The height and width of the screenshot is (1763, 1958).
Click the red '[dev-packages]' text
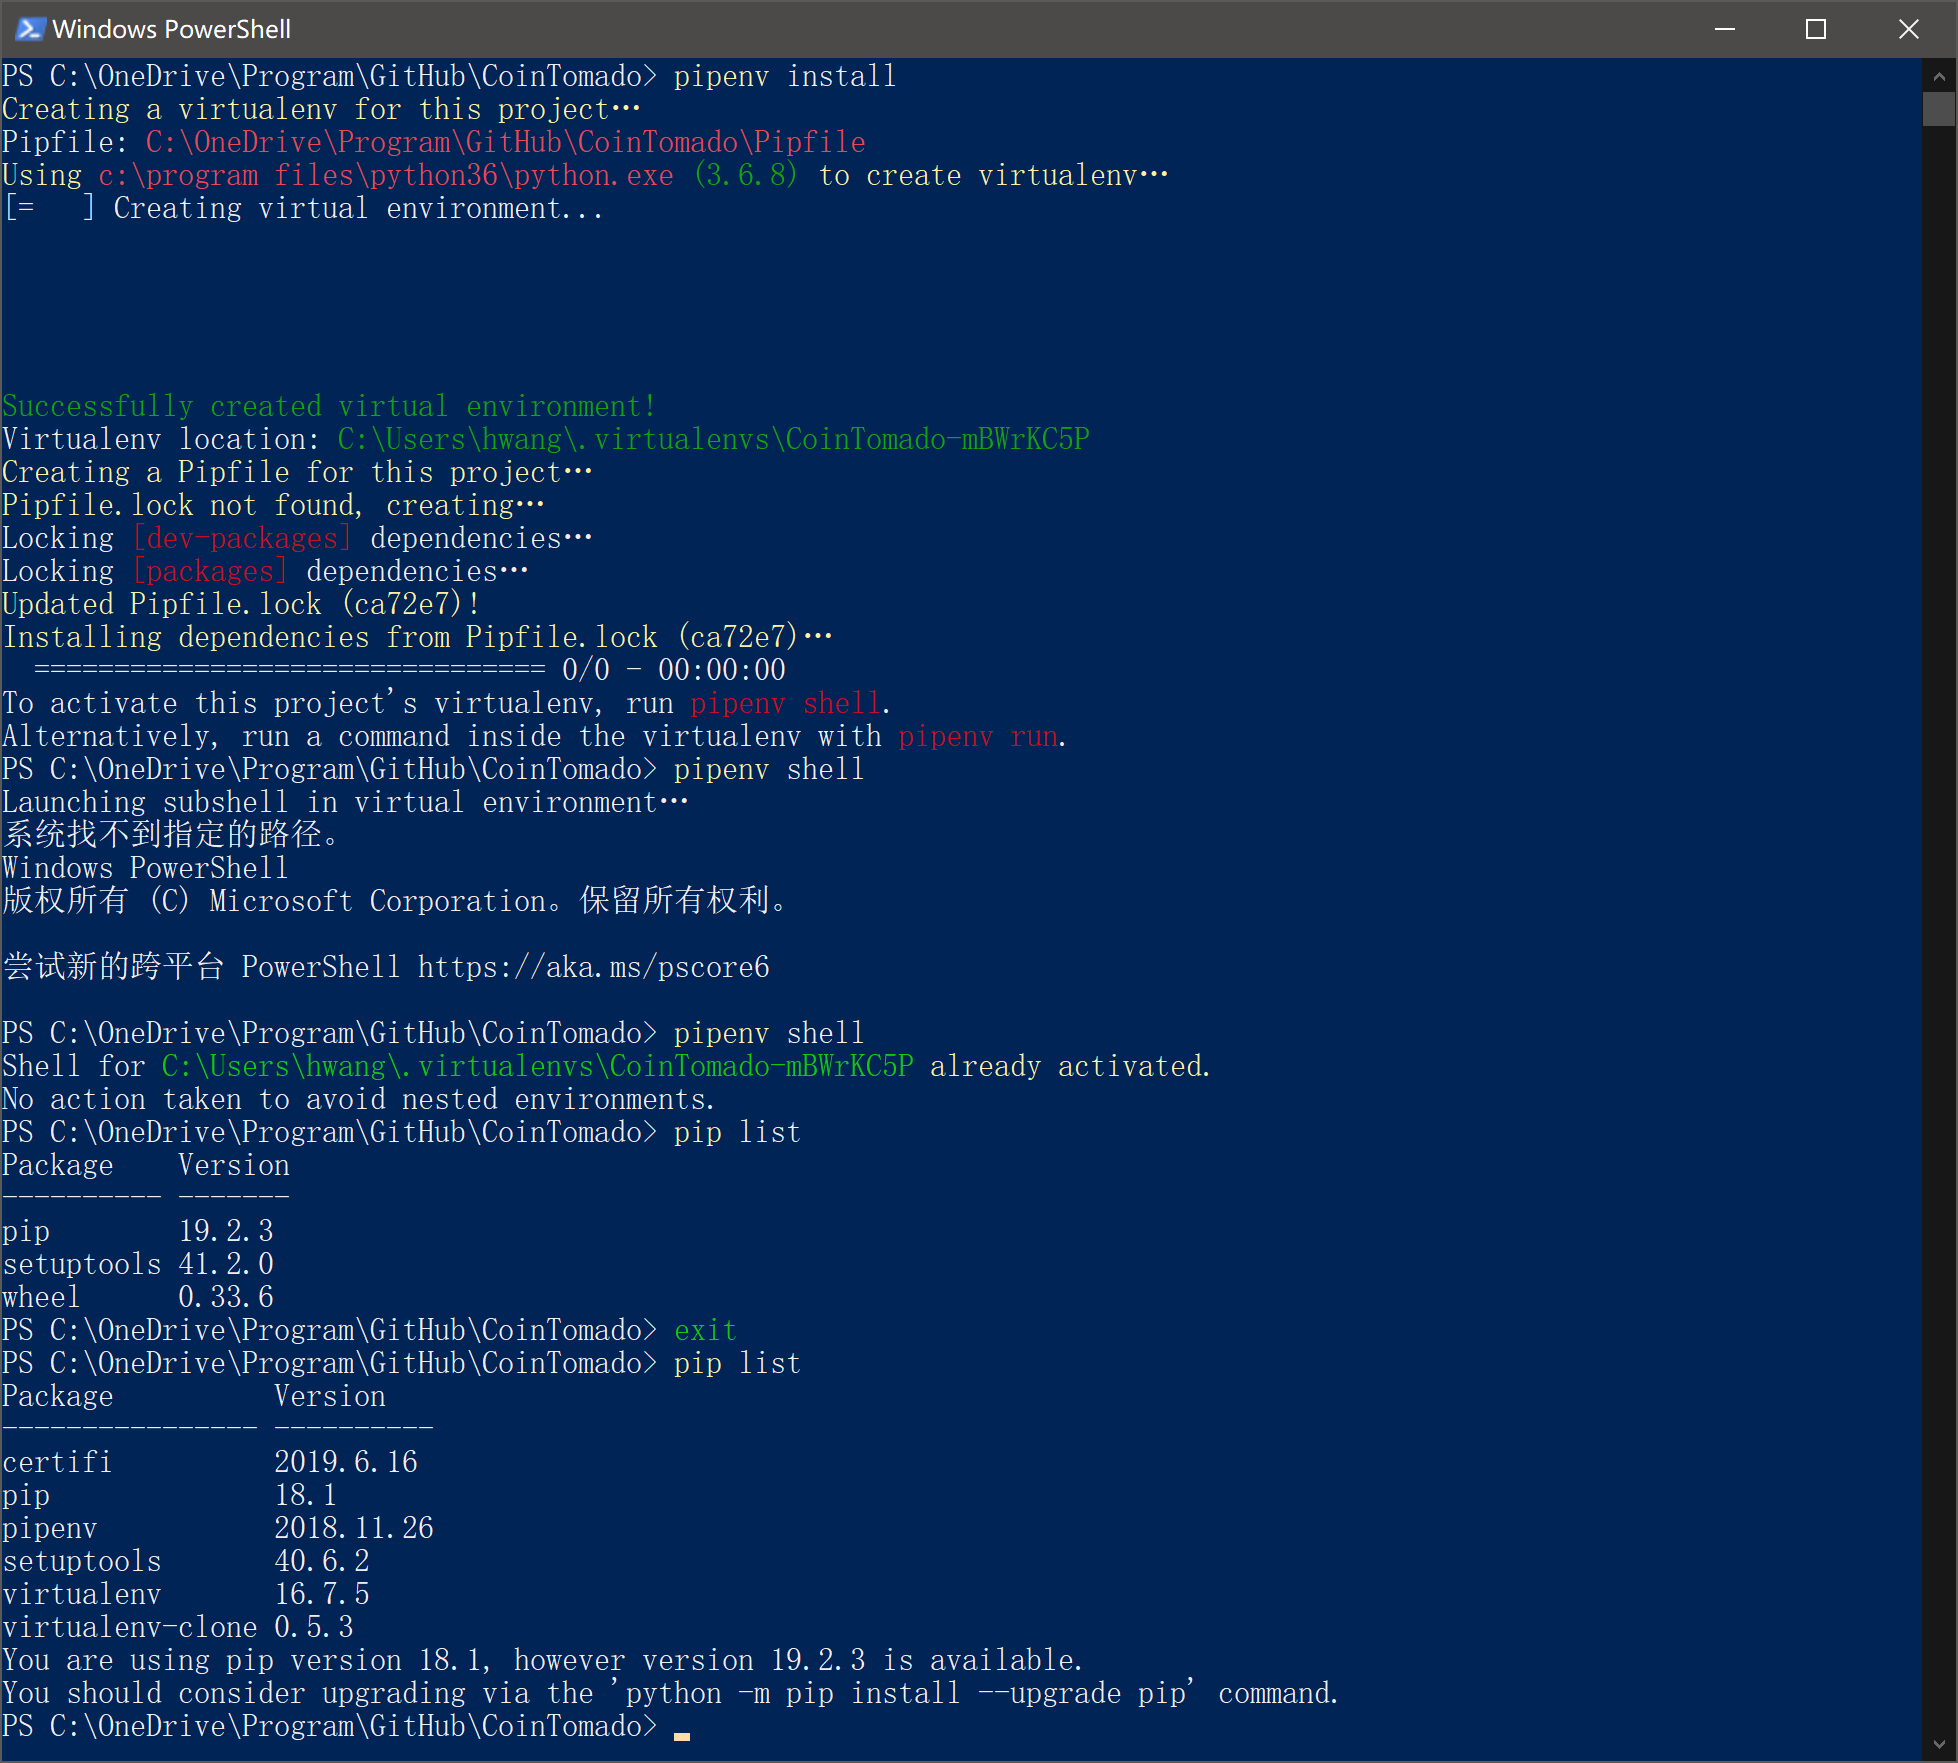(x=241, y=538)
